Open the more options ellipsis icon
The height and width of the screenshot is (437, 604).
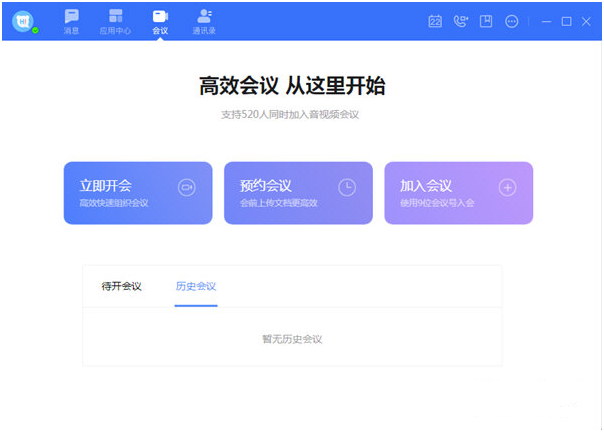512,21
